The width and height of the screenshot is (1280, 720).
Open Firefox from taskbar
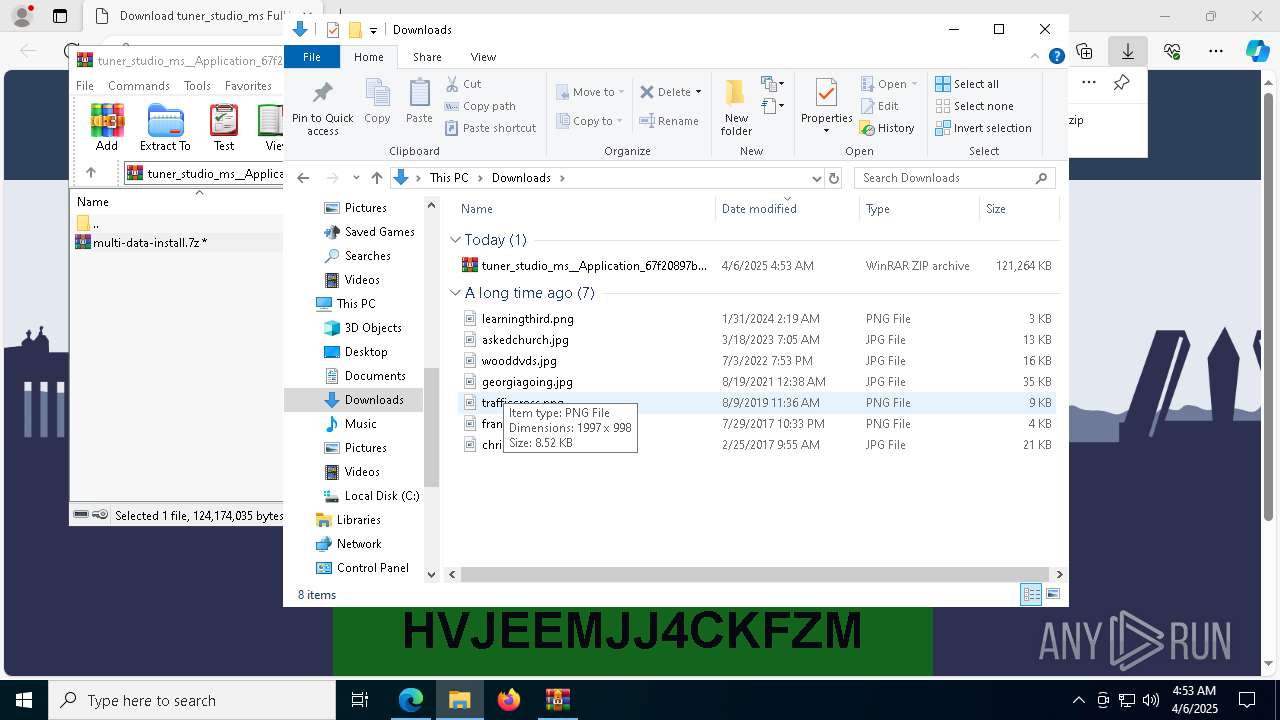coord(509,700)
